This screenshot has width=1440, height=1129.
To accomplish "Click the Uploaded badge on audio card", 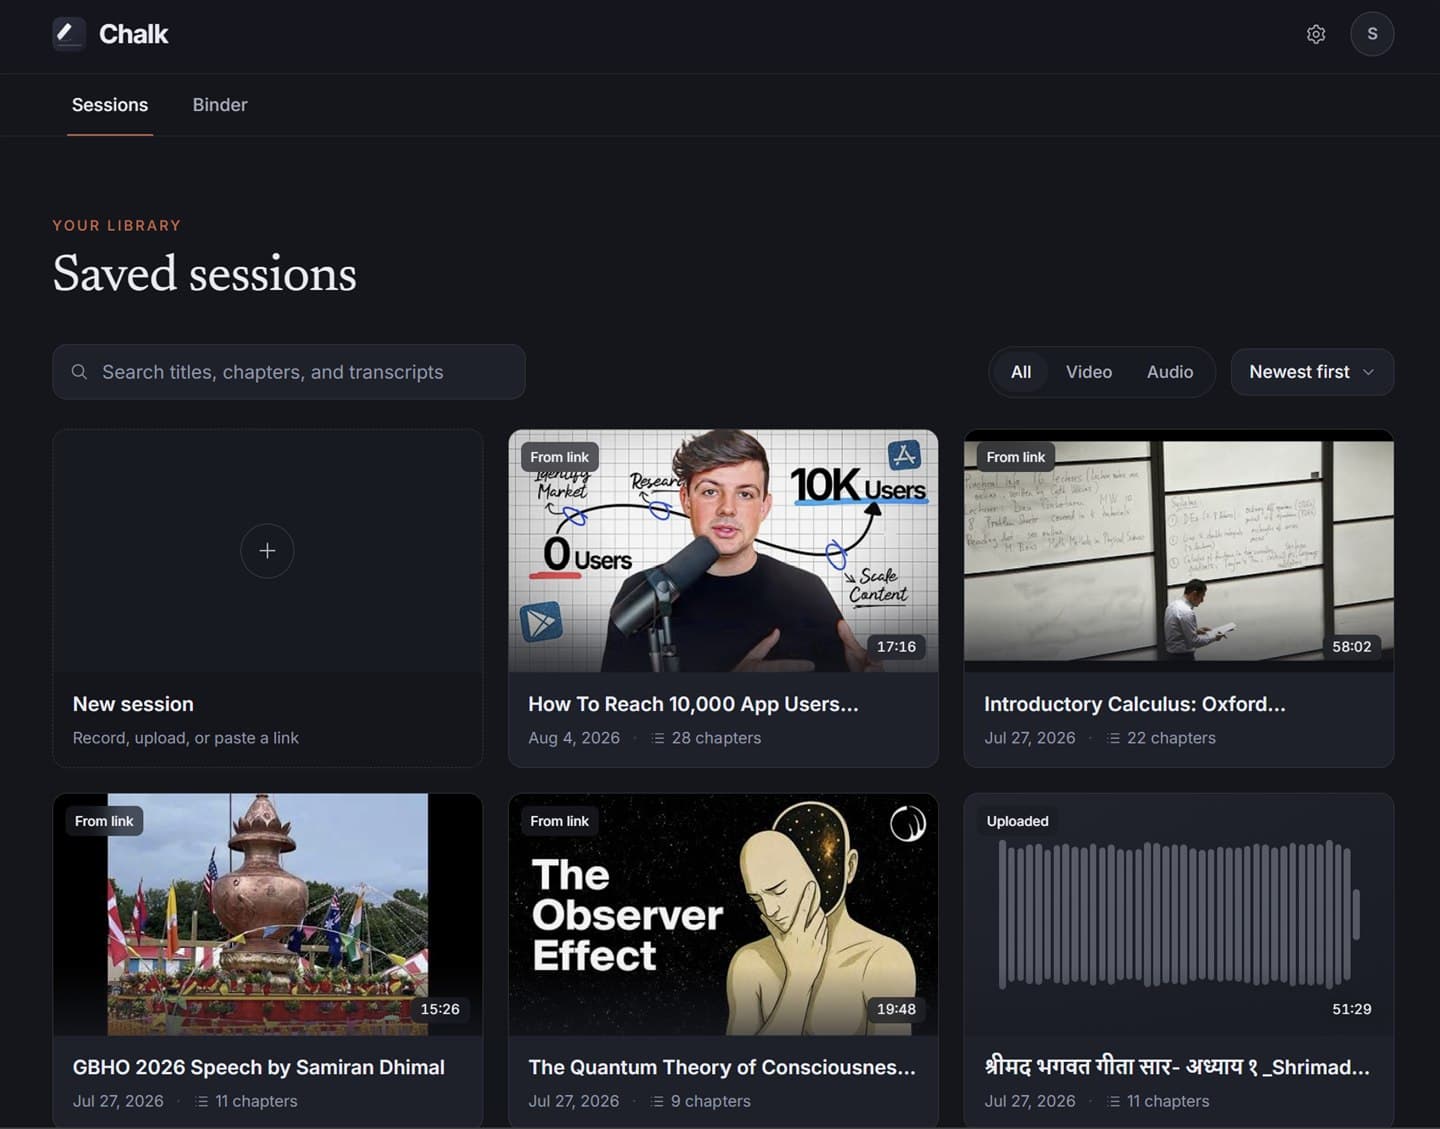I will (1018, 821).
